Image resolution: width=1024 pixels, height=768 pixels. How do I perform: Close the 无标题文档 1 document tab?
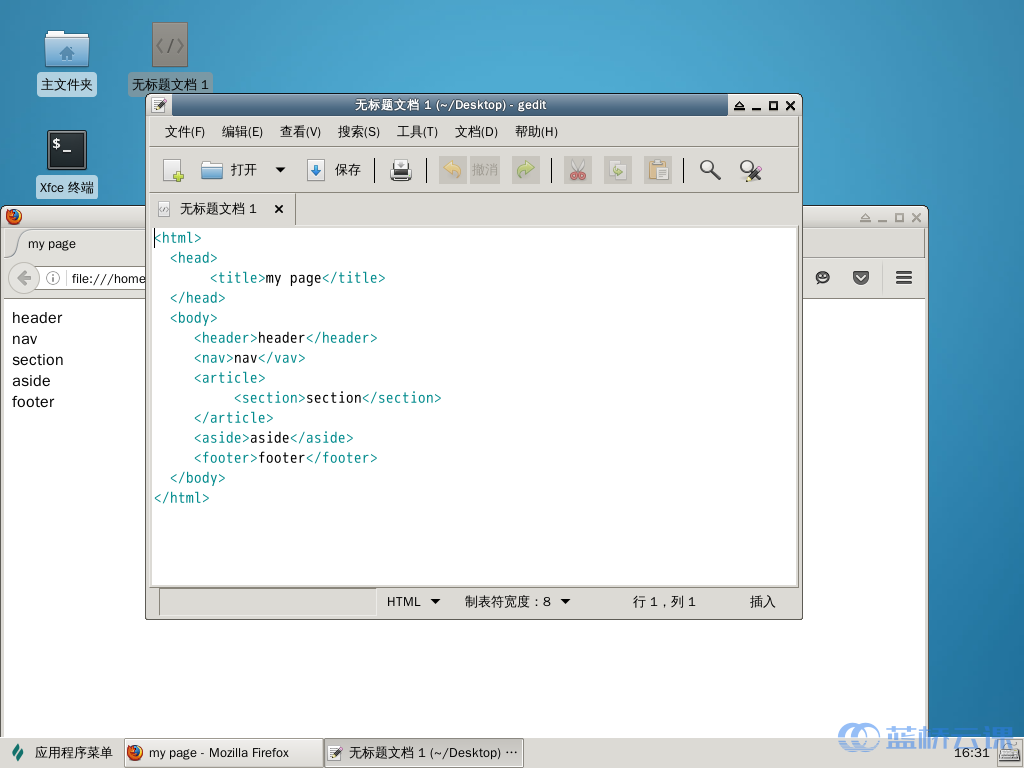[279, 209]
